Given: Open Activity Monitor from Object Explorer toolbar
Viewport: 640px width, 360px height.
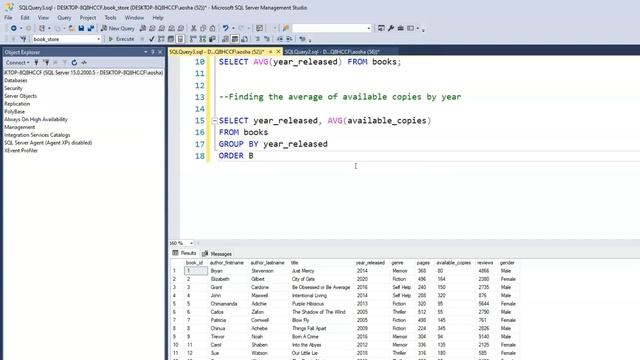Looking at the screenshot, I should (x=84, y=62).
